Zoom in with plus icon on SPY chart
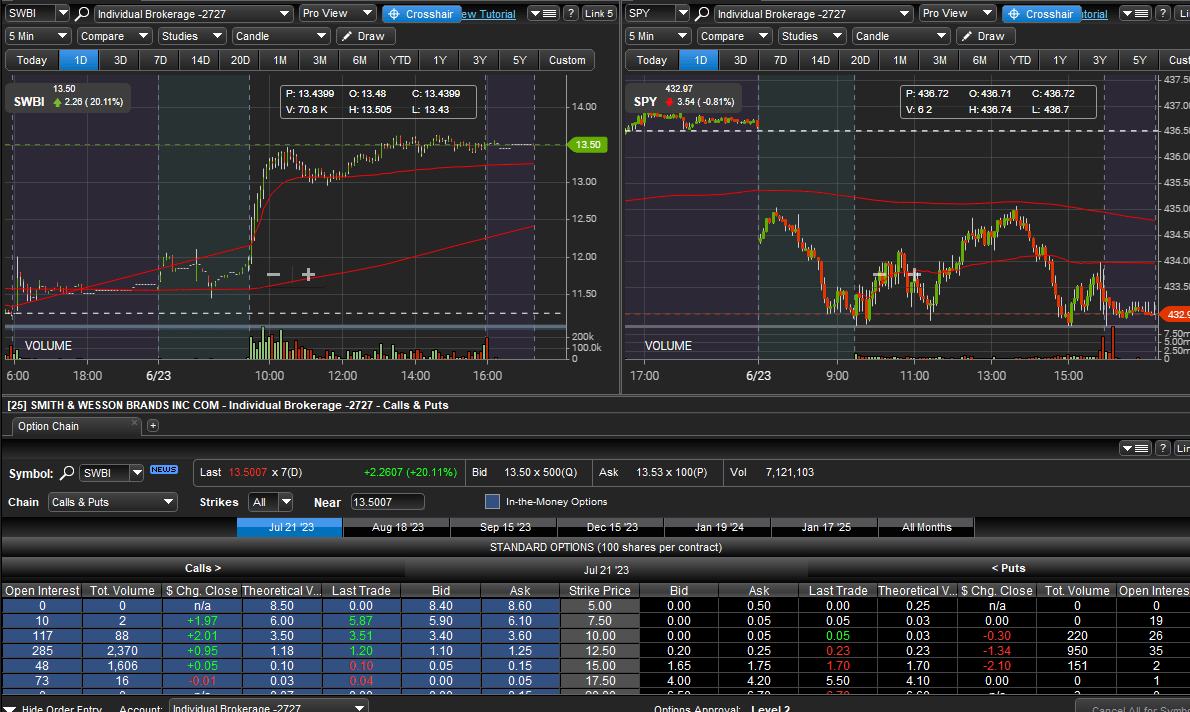1190x712 pixels. coord(915,274)
